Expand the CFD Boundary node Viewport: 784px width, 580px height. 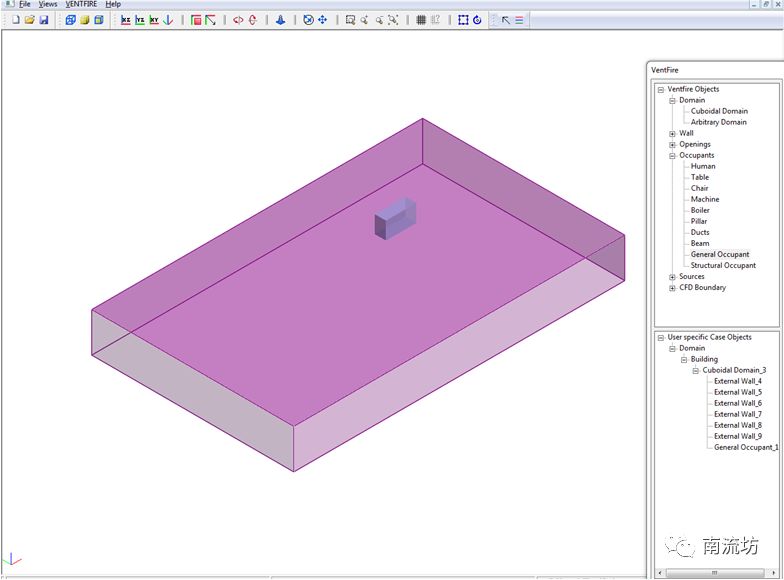[672, 288]
